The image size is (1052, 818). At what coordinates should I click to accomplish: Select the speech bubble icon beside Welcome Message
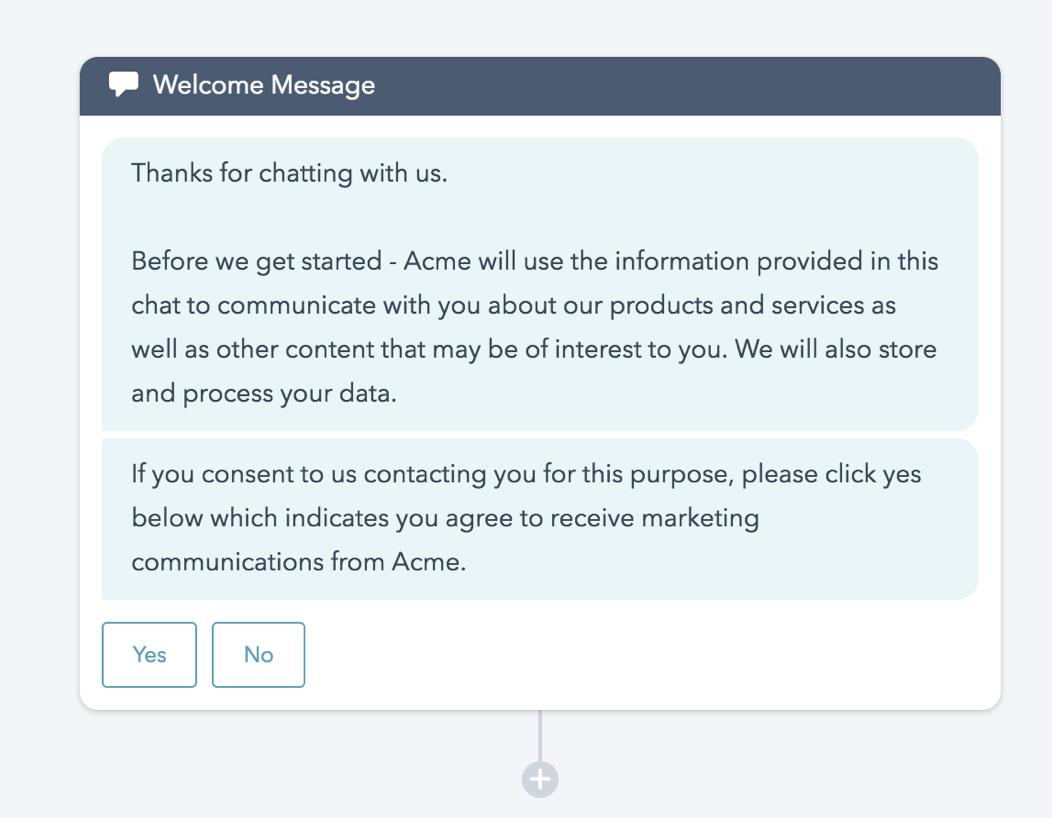point(123,84)
